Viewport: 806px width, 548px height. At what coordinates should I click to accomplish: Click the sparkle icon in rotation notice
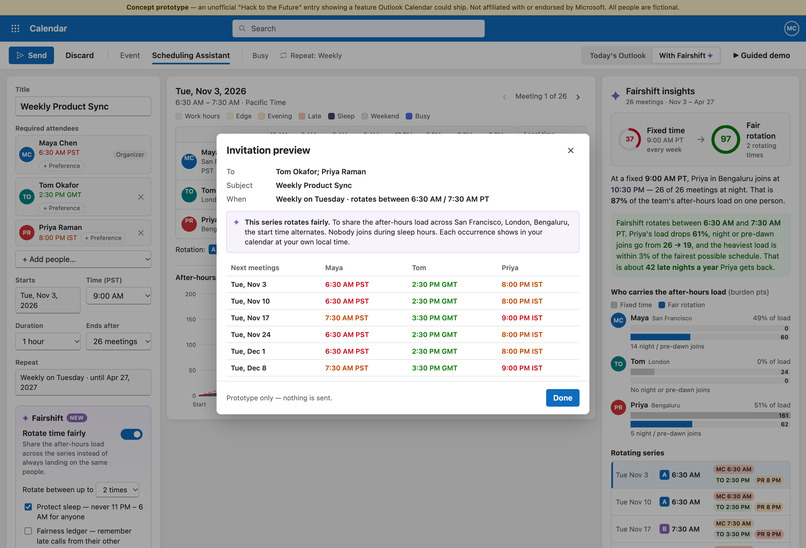pyautogui.click(x=236, y=222)
